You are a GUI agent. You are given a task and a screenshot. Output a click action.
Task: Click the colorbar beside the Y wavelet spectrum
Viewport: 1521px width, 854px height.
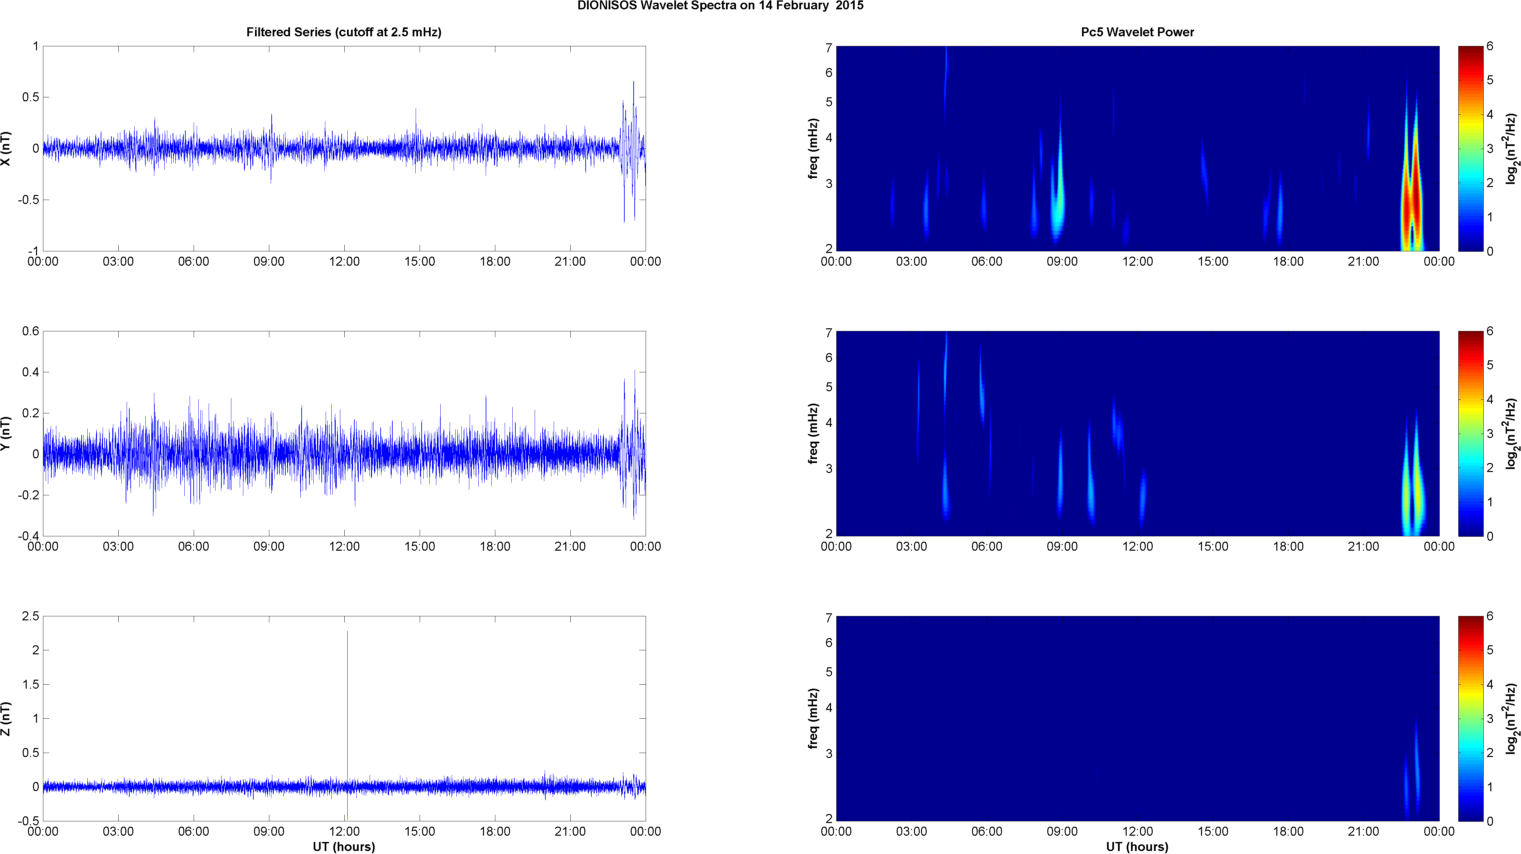[1470, 433]
